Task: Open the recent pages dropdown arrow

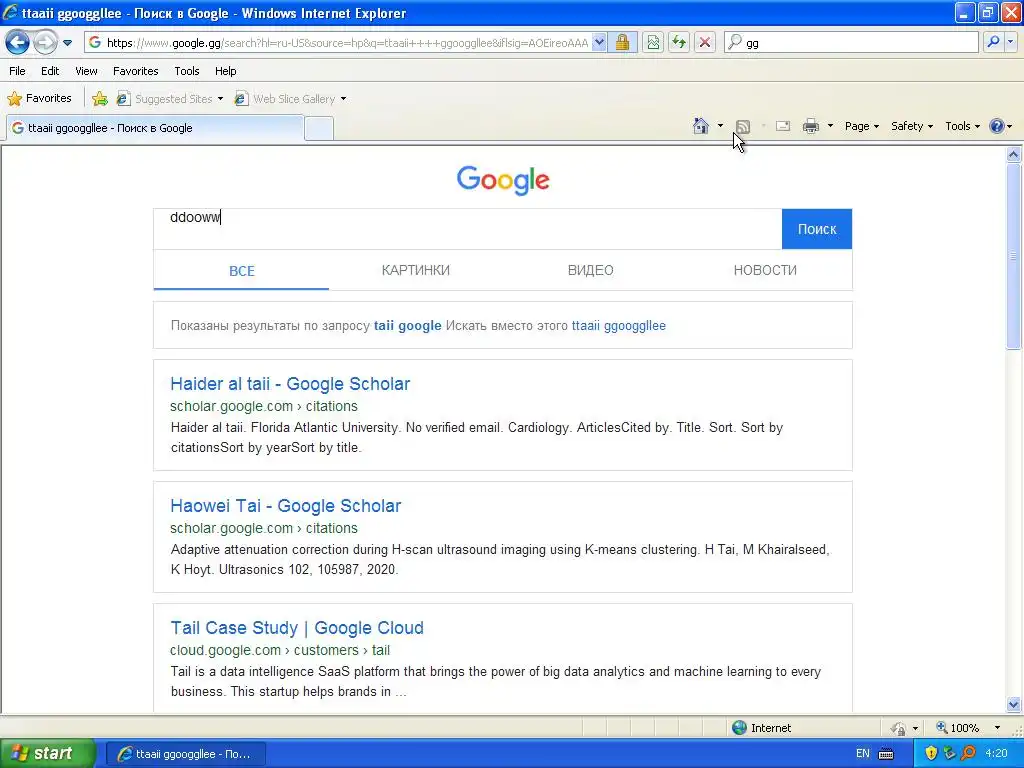Action: (67, 43)
